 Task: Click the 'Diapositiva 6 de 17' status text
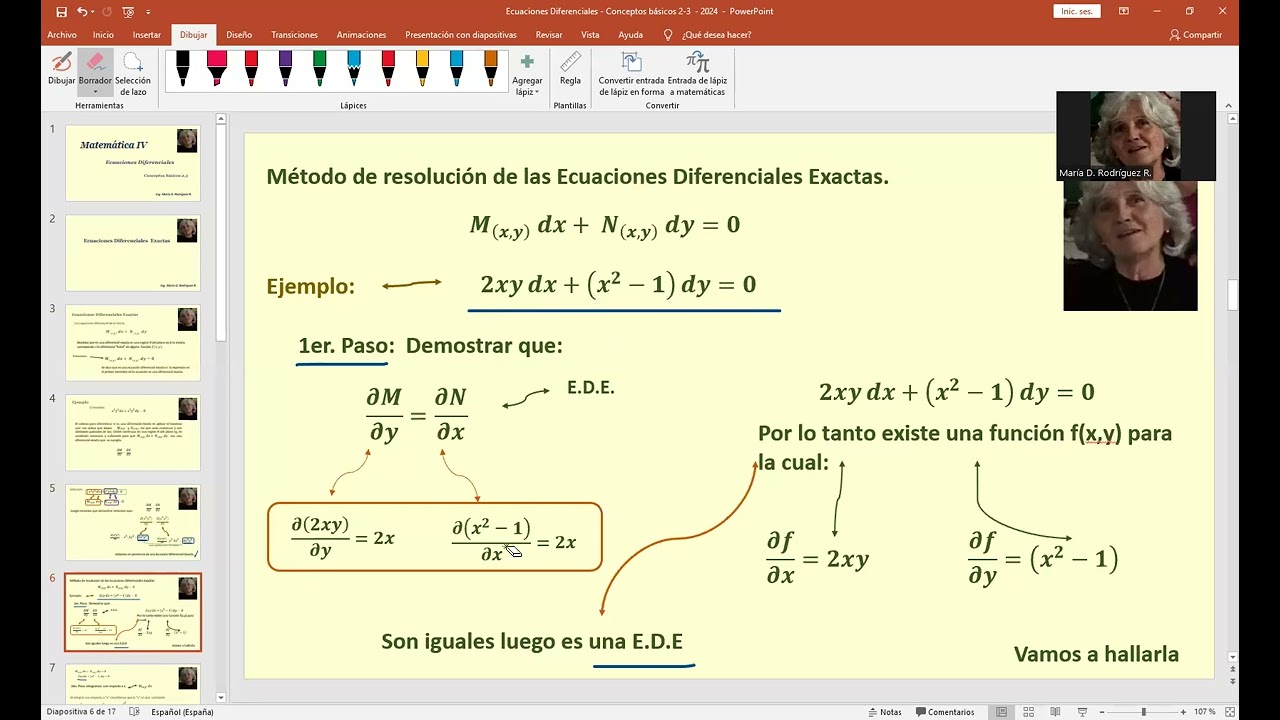(81, 712)
